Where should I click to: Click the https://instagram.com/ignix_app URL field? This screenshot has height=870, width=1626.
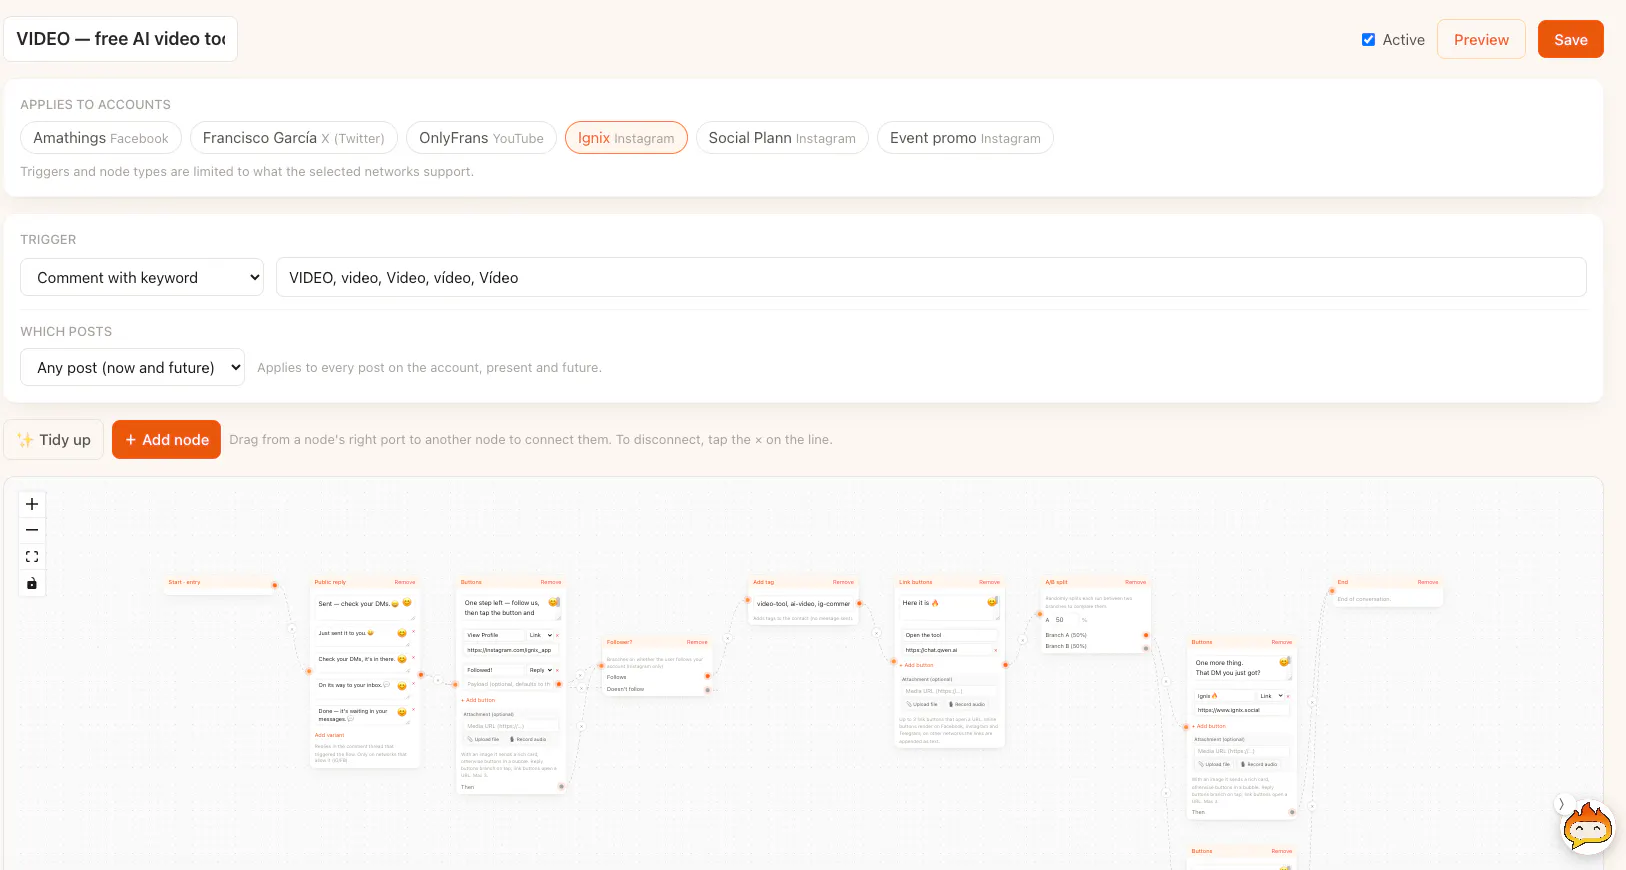click(x=510, y=650)
